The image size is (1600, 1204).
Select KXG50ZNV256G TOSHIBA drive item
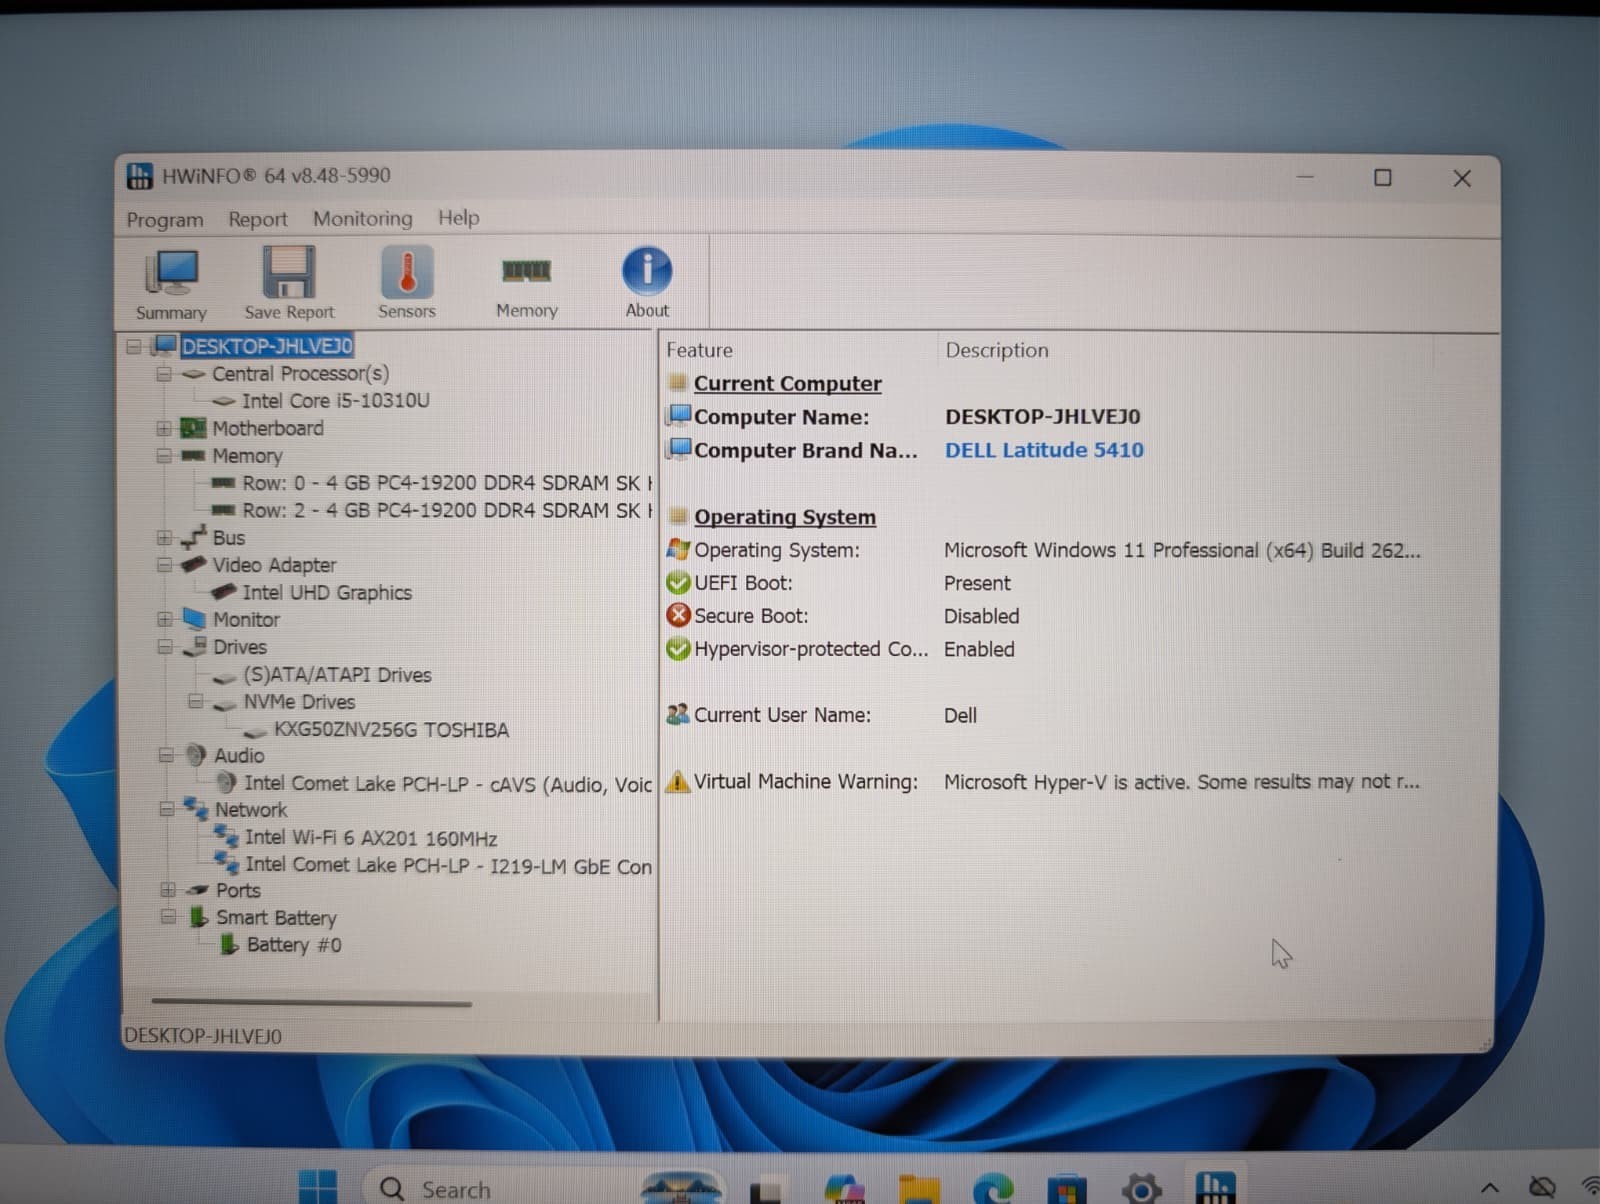point(391,730)
